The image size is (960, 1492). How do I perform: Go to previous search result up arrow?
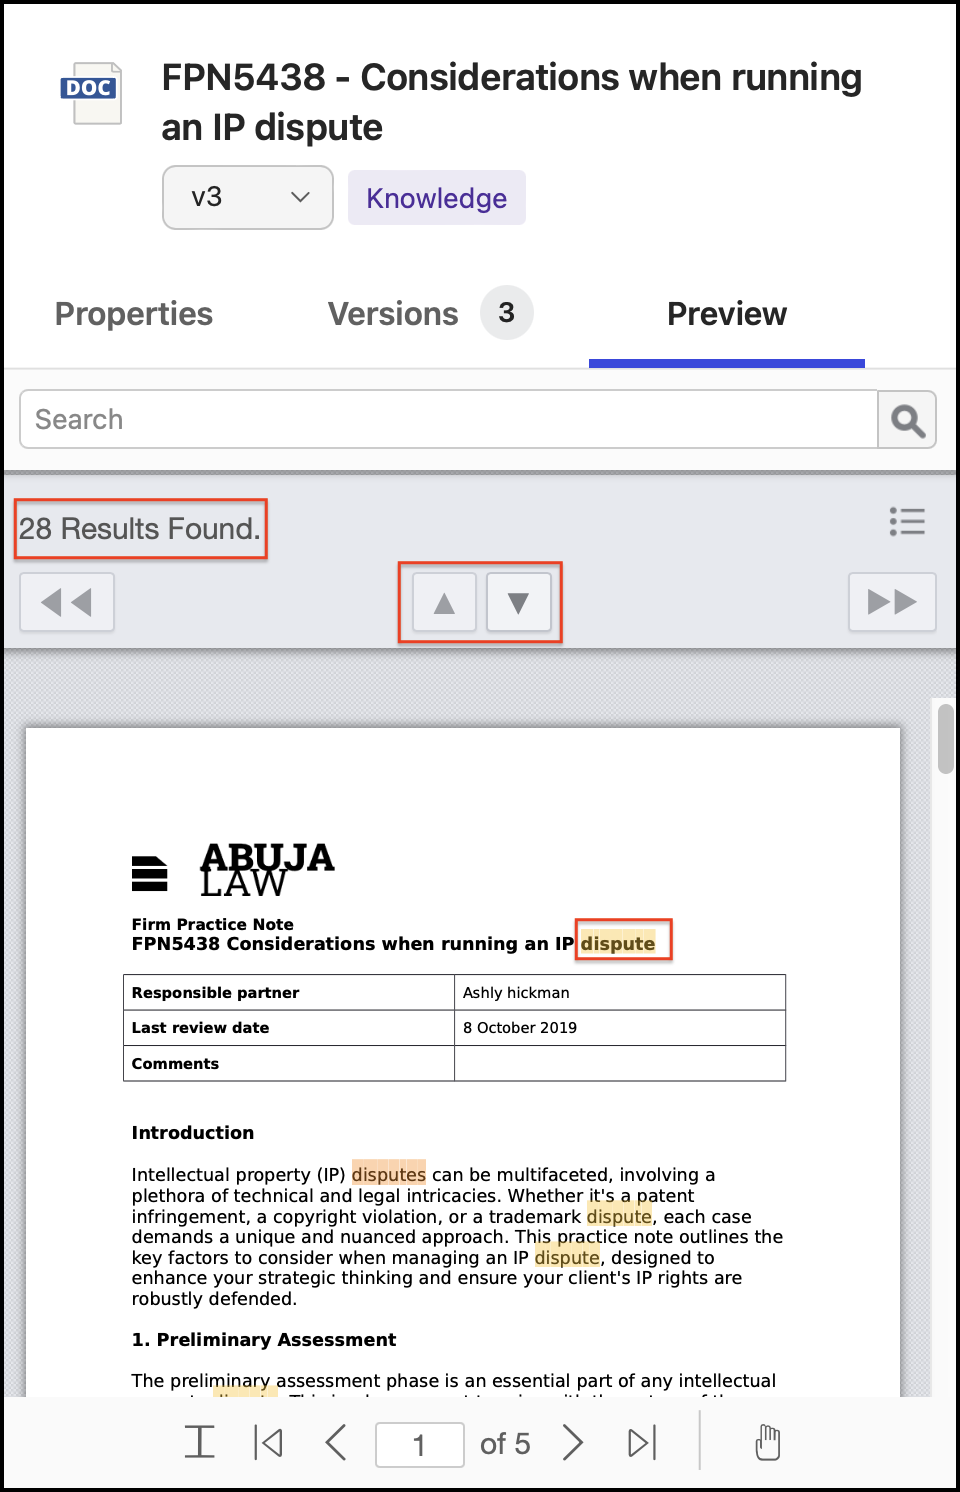tap(444, 602)
